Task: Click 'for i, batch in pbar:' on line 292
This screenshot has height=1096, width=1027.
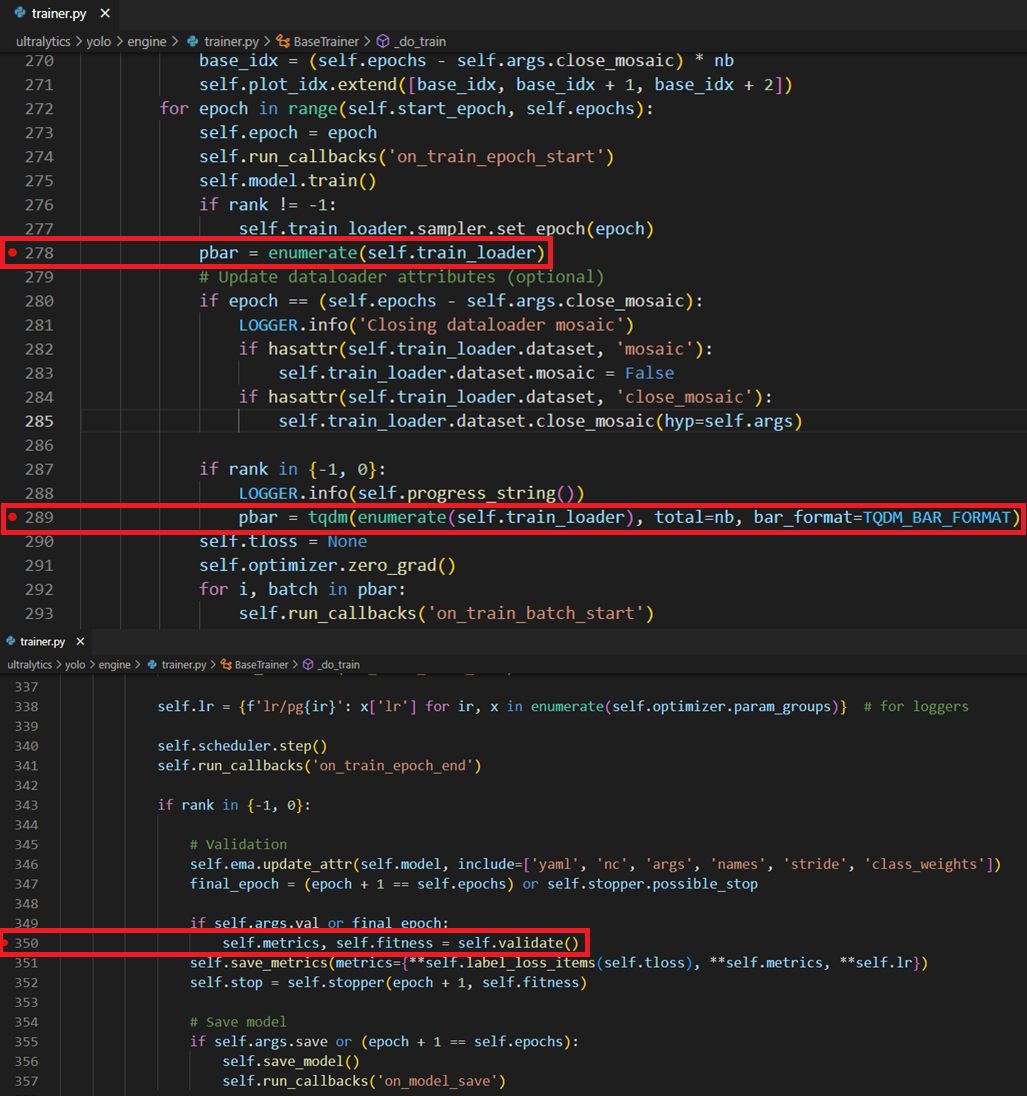Action: (303, 590)
